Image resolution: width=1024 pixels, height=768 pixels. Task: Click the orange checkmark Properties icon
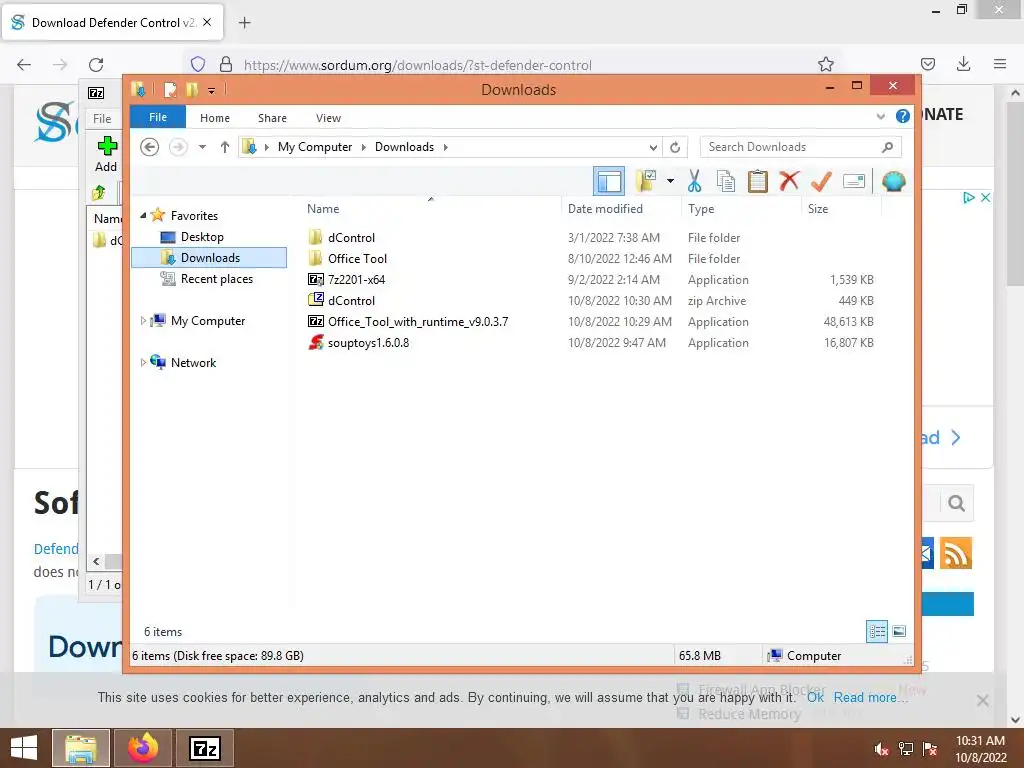[x=821, y=181]
